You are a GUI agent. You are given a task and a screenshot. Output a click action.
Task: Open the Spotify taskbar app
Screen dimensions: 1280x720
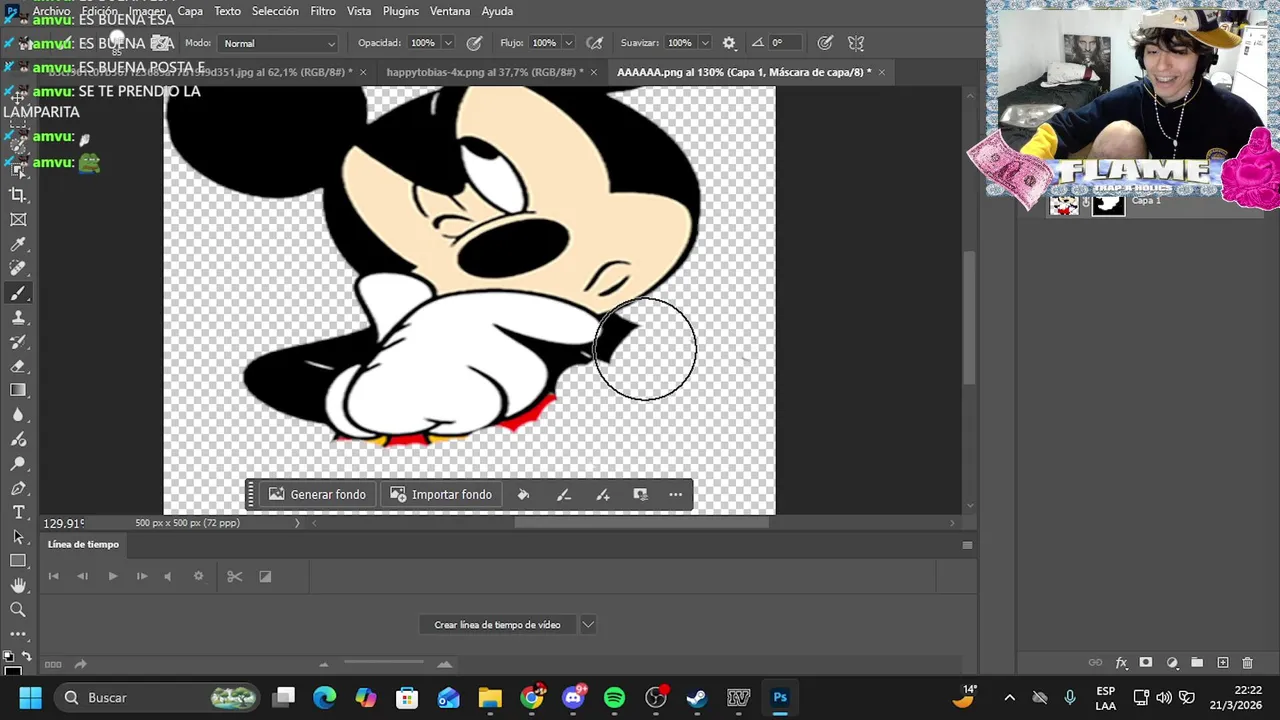pos(614,698)
